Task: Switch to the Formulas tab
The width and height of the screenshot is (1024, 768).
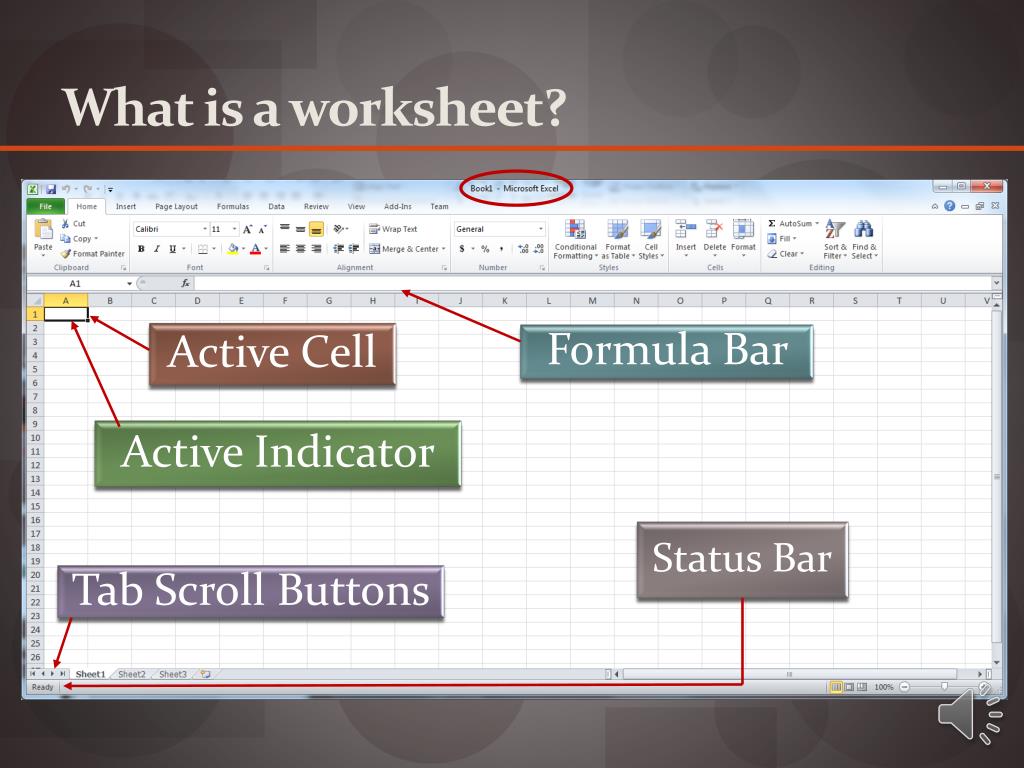Action: [x=233, y=206]
